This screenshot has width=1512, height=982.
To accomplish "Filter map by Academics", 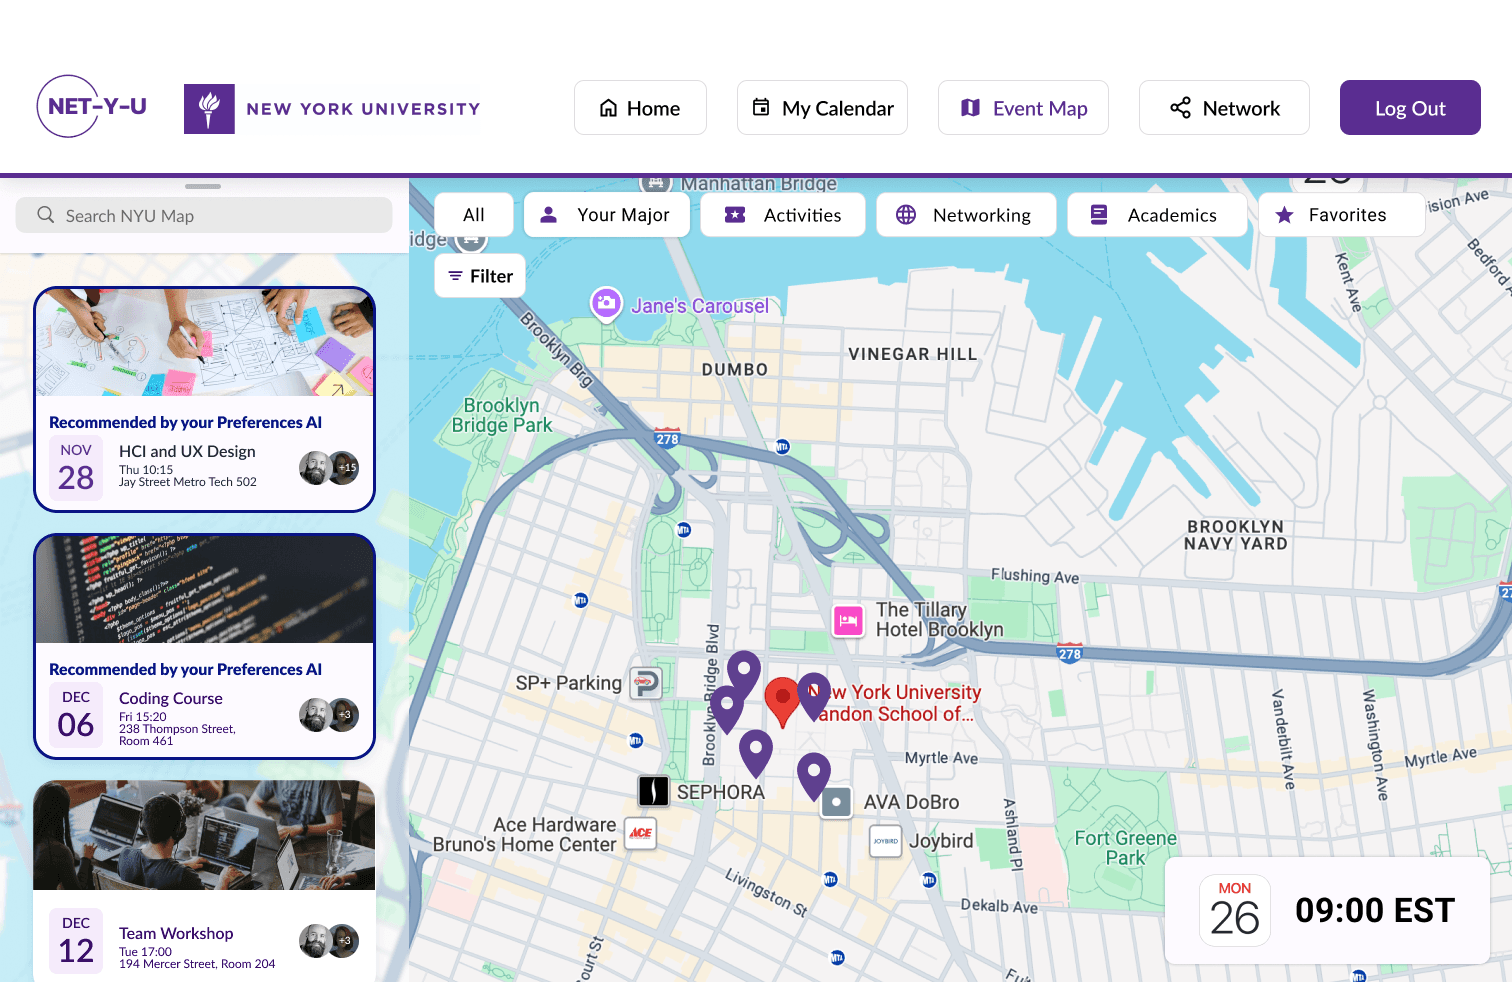I will pos(1157,215).
